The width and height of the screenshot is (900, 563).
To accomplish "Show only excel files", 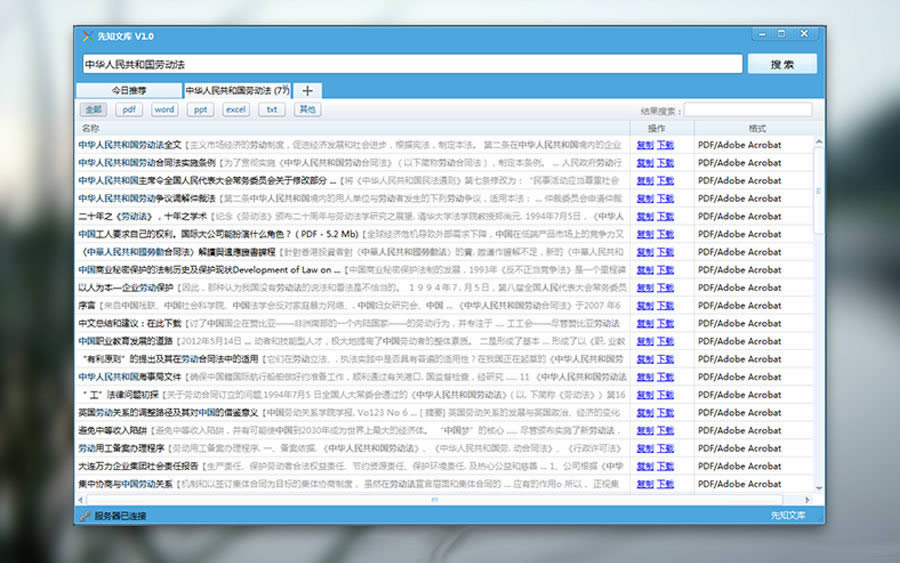I will 236,110.
